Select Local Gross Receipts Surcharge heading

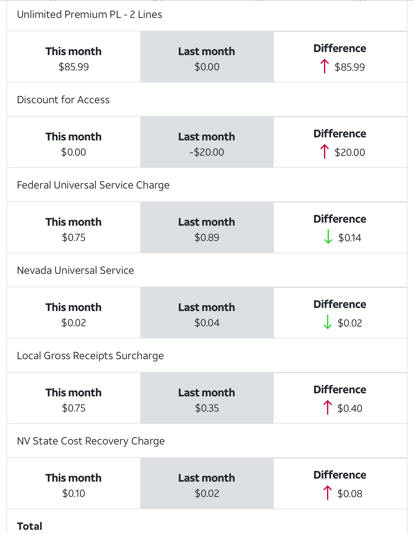(90, 356)
